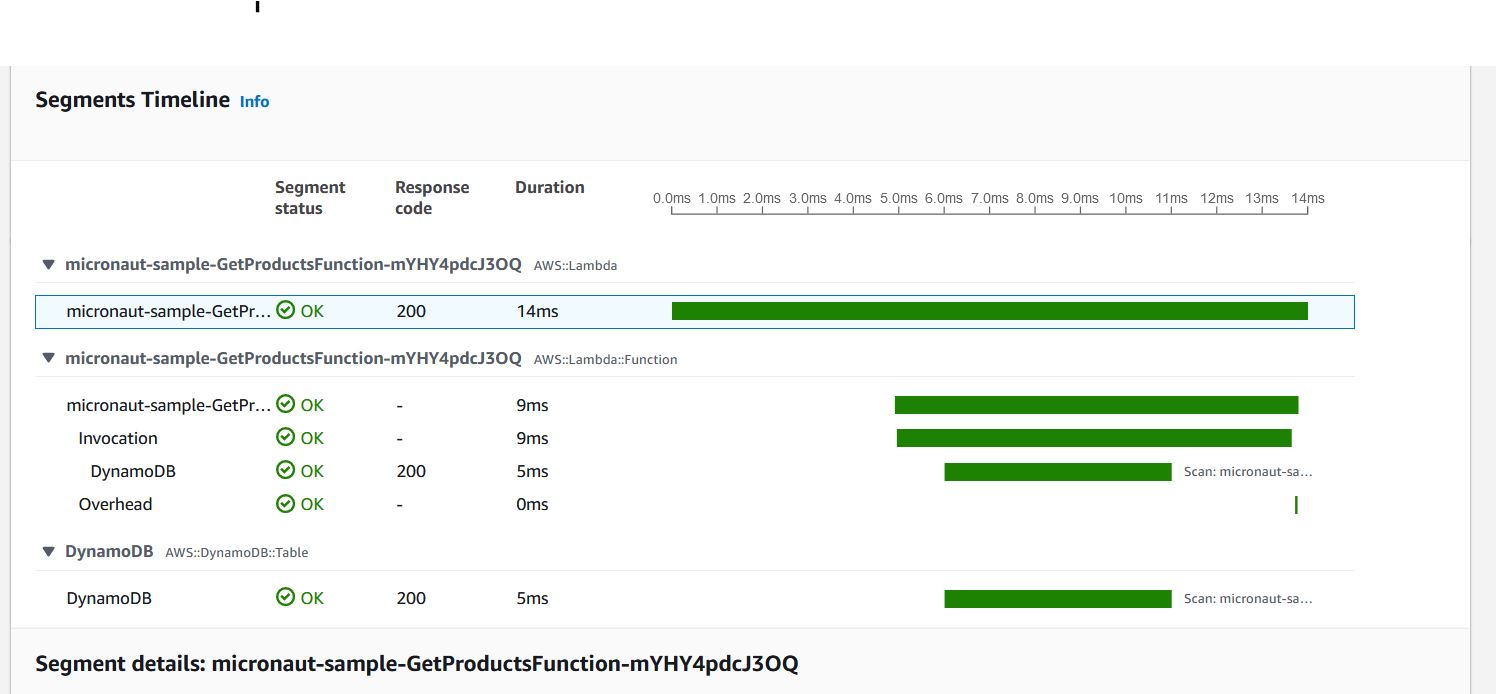Image resolution: width=1496 pixels, height=694 pixels.
Task: Select DynamoDB subsegment under Invocation
Action: coord(695,471)
